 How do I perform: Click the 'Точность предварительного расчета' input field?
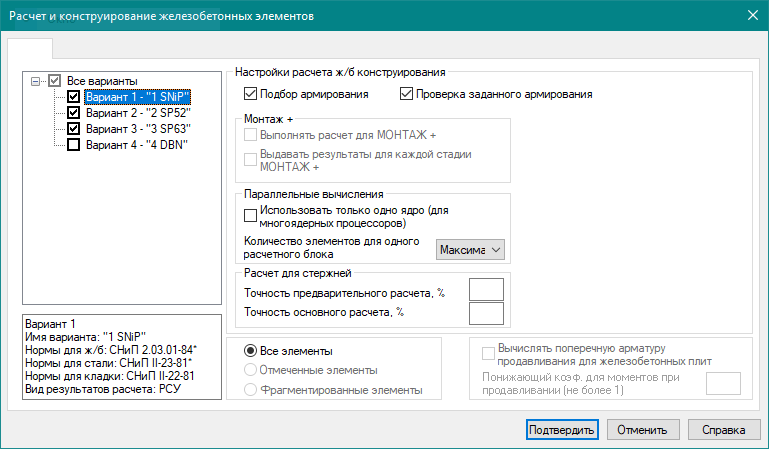[x=485, y=290]
